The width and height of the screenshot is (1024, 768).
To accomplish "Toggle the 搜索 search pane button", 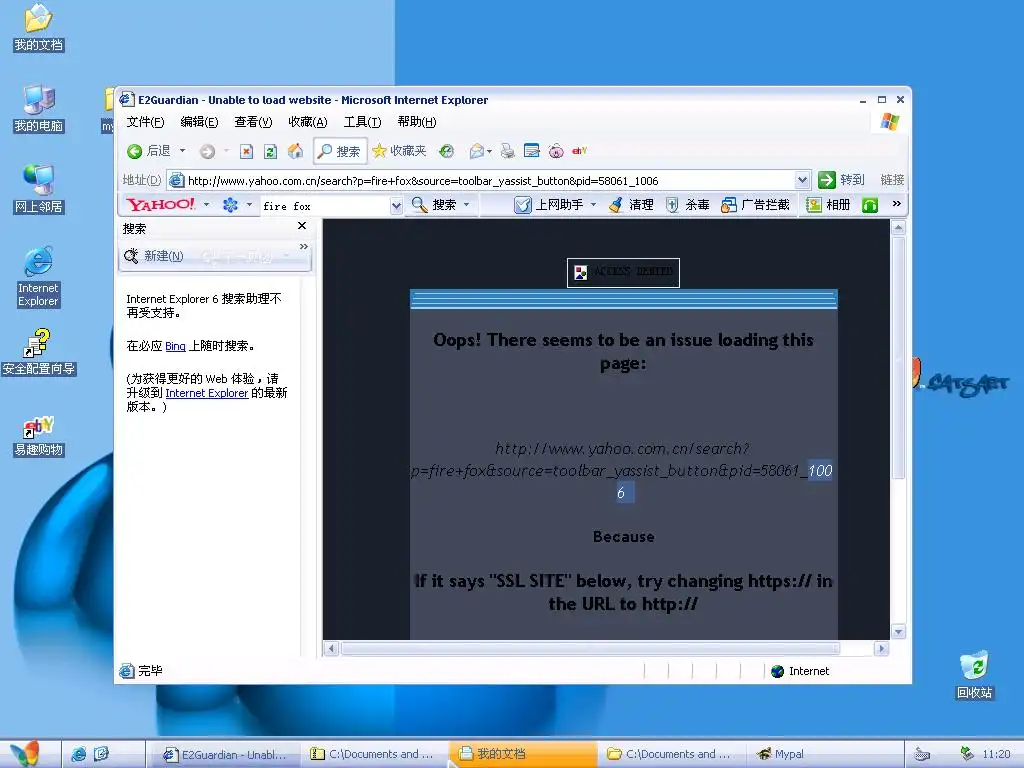I will (340, 152).
